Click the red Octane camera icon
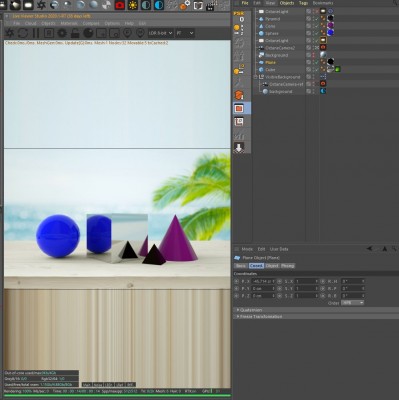Viewport: 399px width, 400px height. 120,5
